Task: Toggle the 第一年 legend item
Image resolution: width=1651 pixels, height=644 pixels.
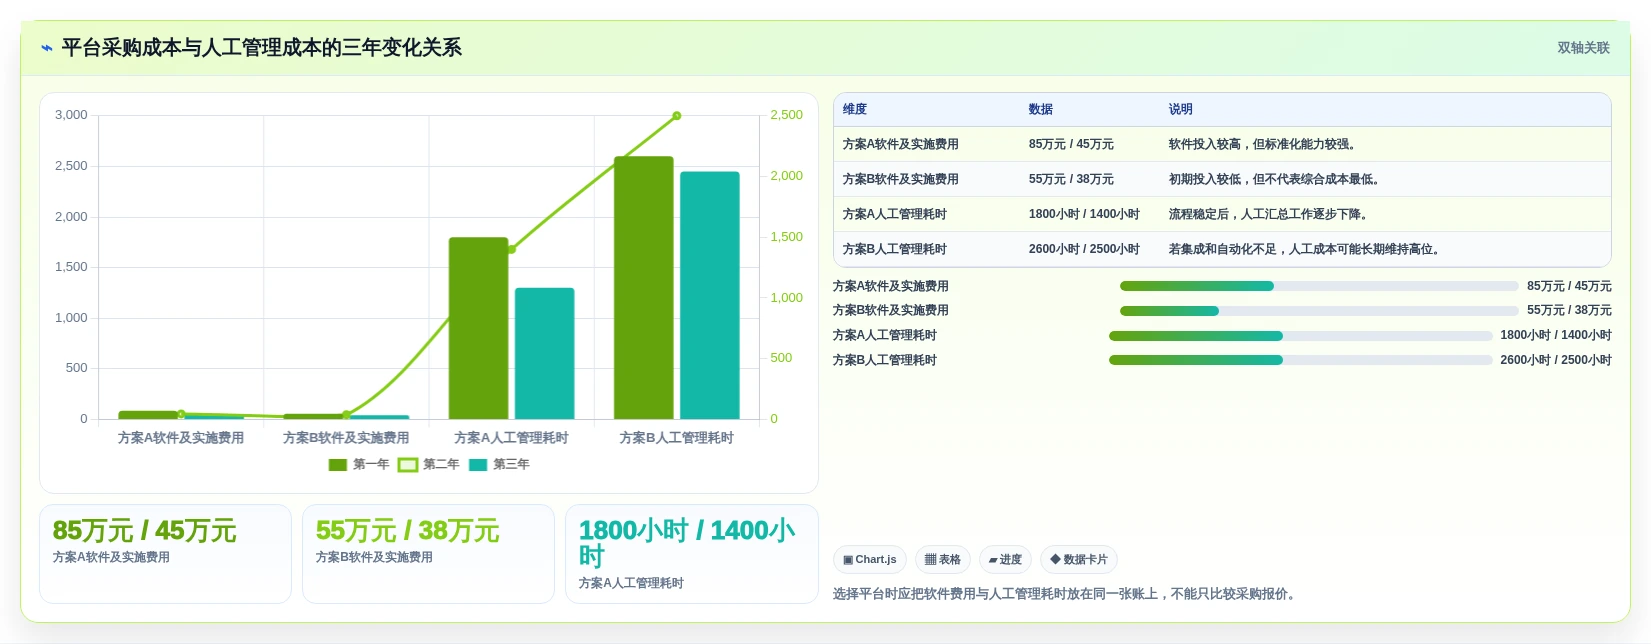Action: [x=359, y=464]
